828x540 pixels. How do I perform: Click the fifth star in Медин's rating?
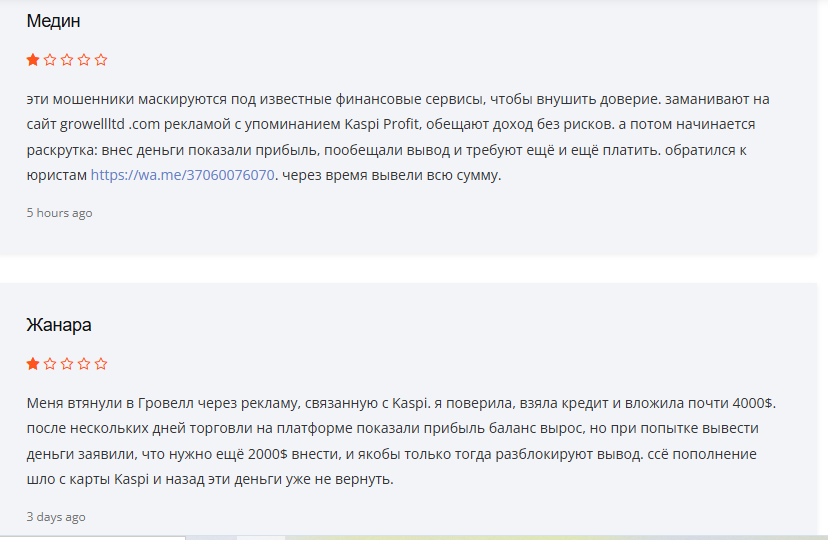point(101,60)
